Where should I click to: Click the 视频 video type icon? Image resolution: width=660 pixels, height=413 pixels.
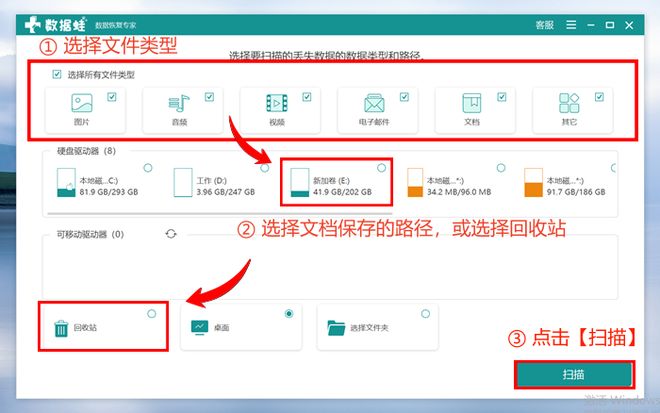pyautogui.click(x=277, y=103)
